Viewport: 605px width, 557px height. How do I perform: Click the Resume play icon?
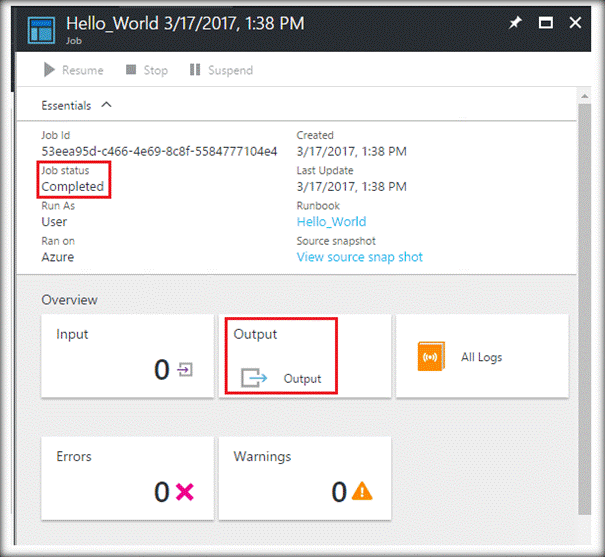(x=49, y=70)
